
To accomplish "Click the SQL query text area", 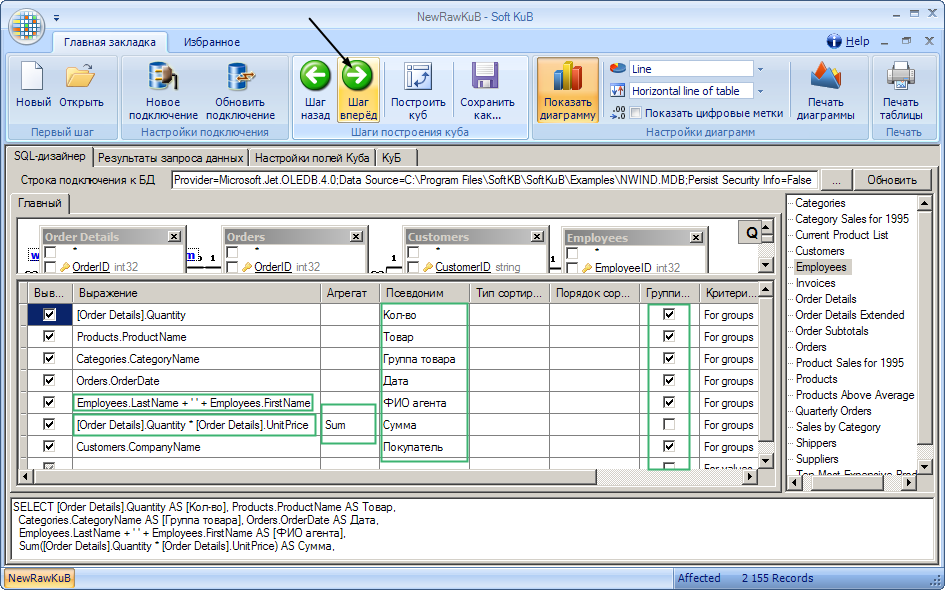I will point(472,529).
